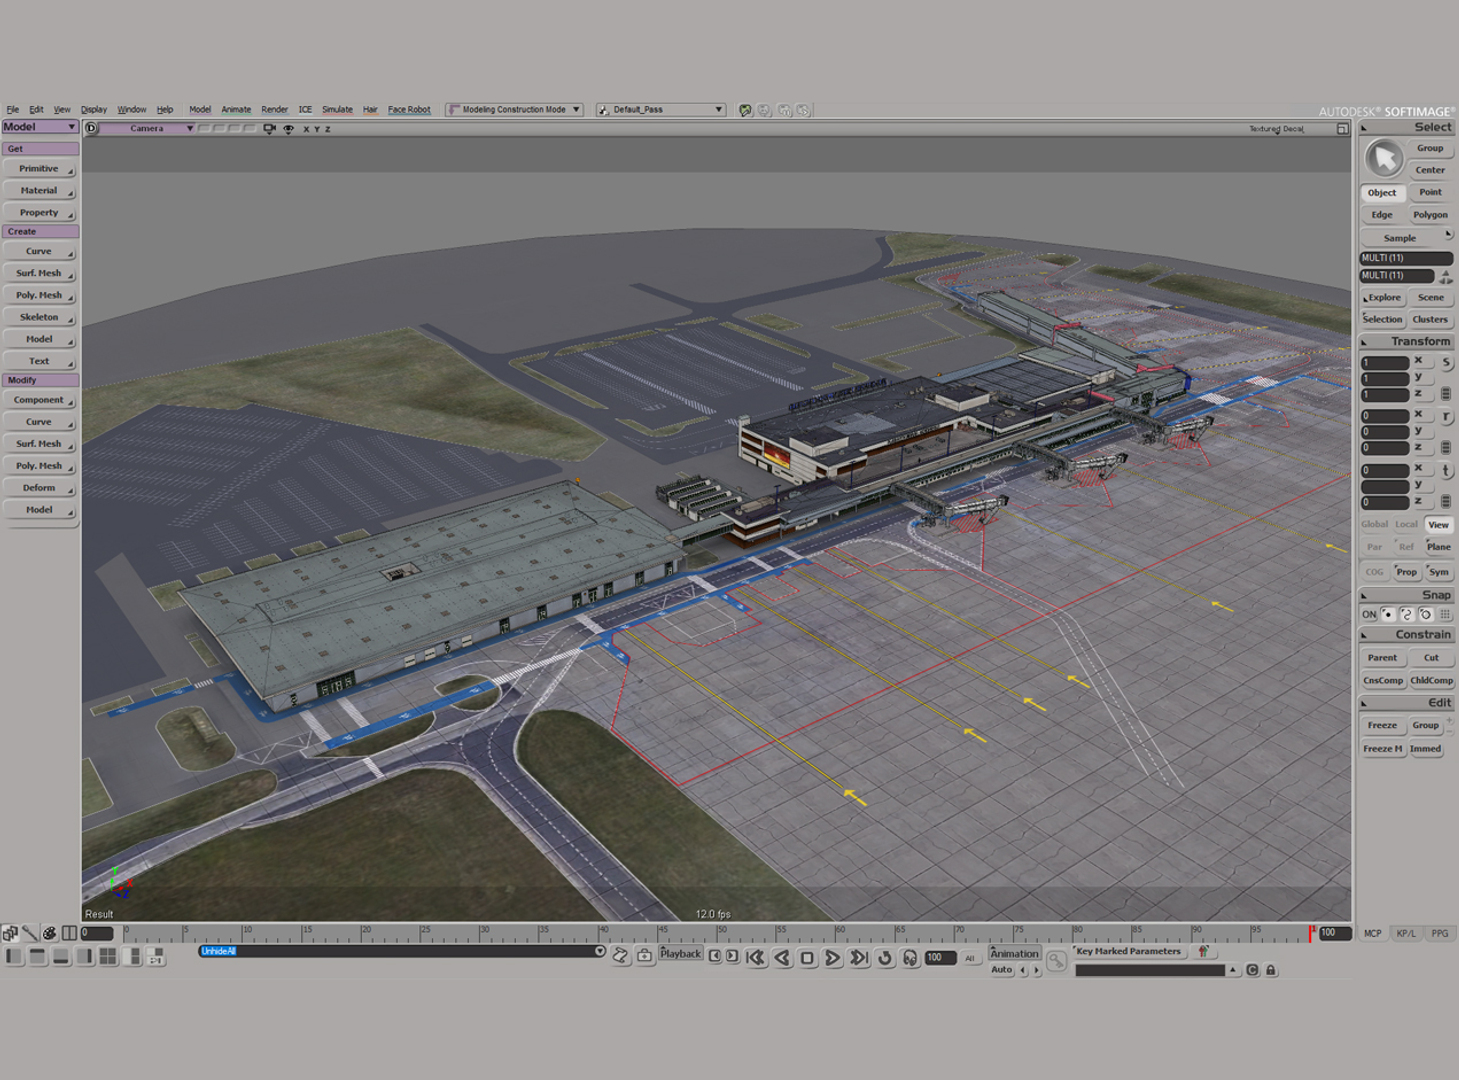1459x1080 pixels.
Task: Click the Key Marked Parameters button
Action: coord(1128,952)
